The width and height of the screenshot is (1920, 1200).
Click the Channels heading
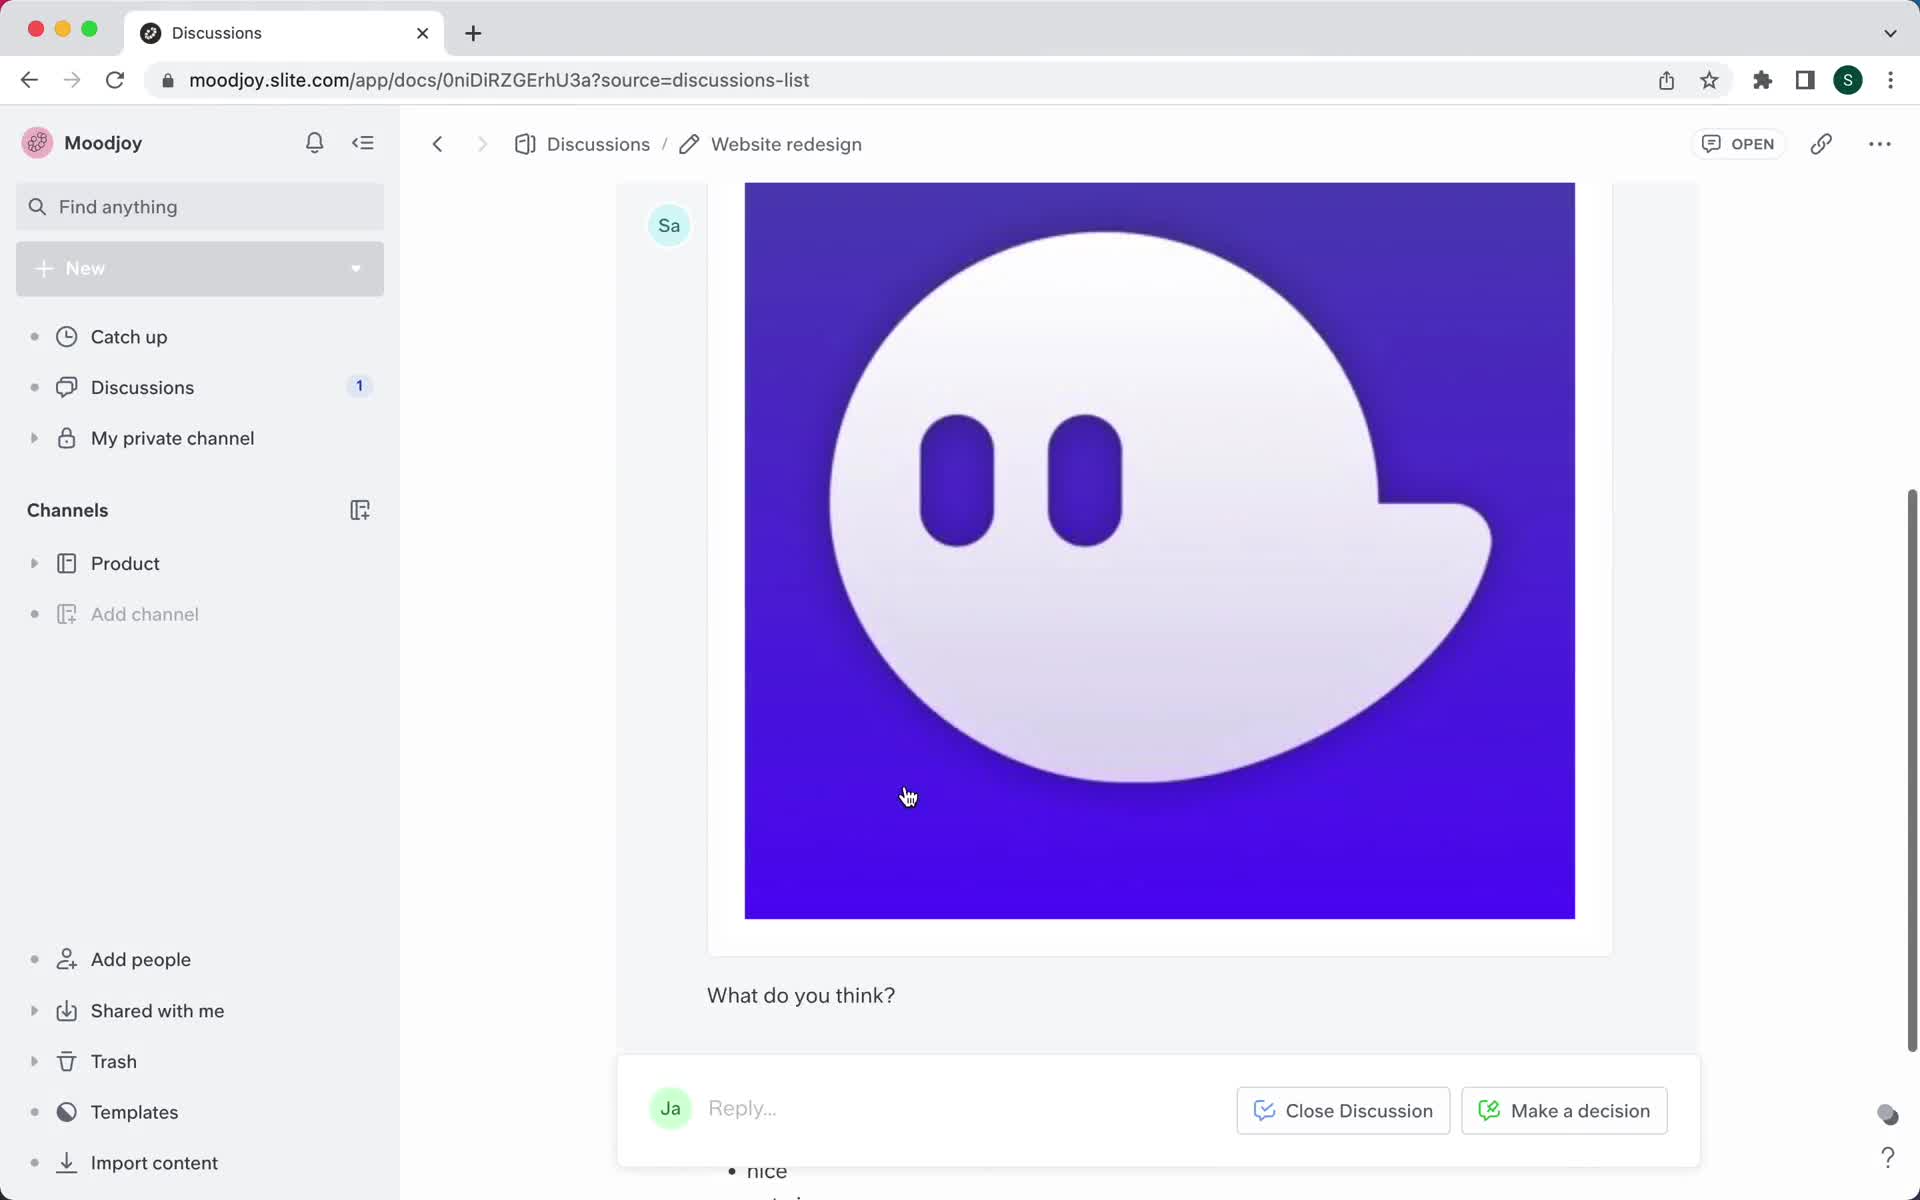pyautogui.click(x=67, y=510)
